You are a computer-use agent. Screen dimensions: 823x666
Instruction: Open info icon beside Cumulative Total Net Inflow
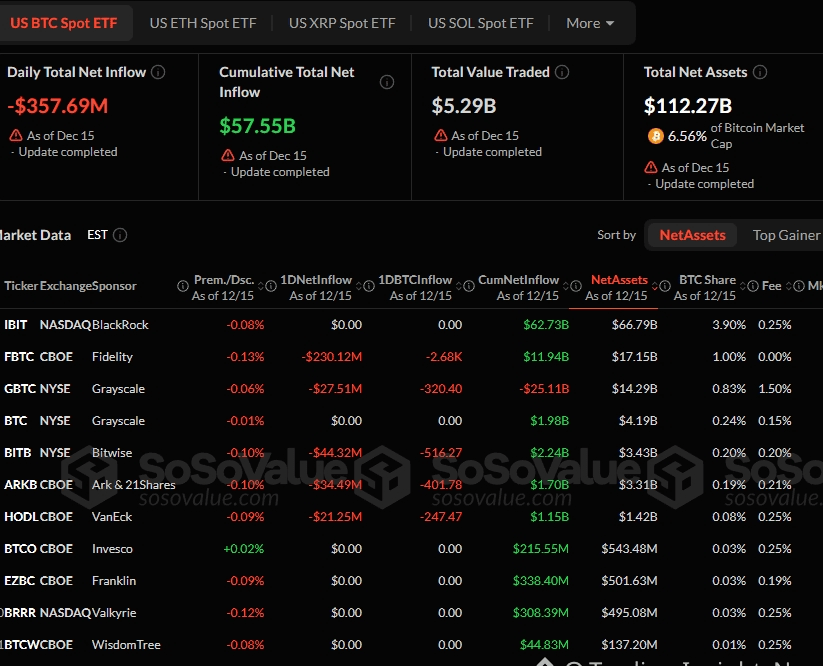[387, 82]
